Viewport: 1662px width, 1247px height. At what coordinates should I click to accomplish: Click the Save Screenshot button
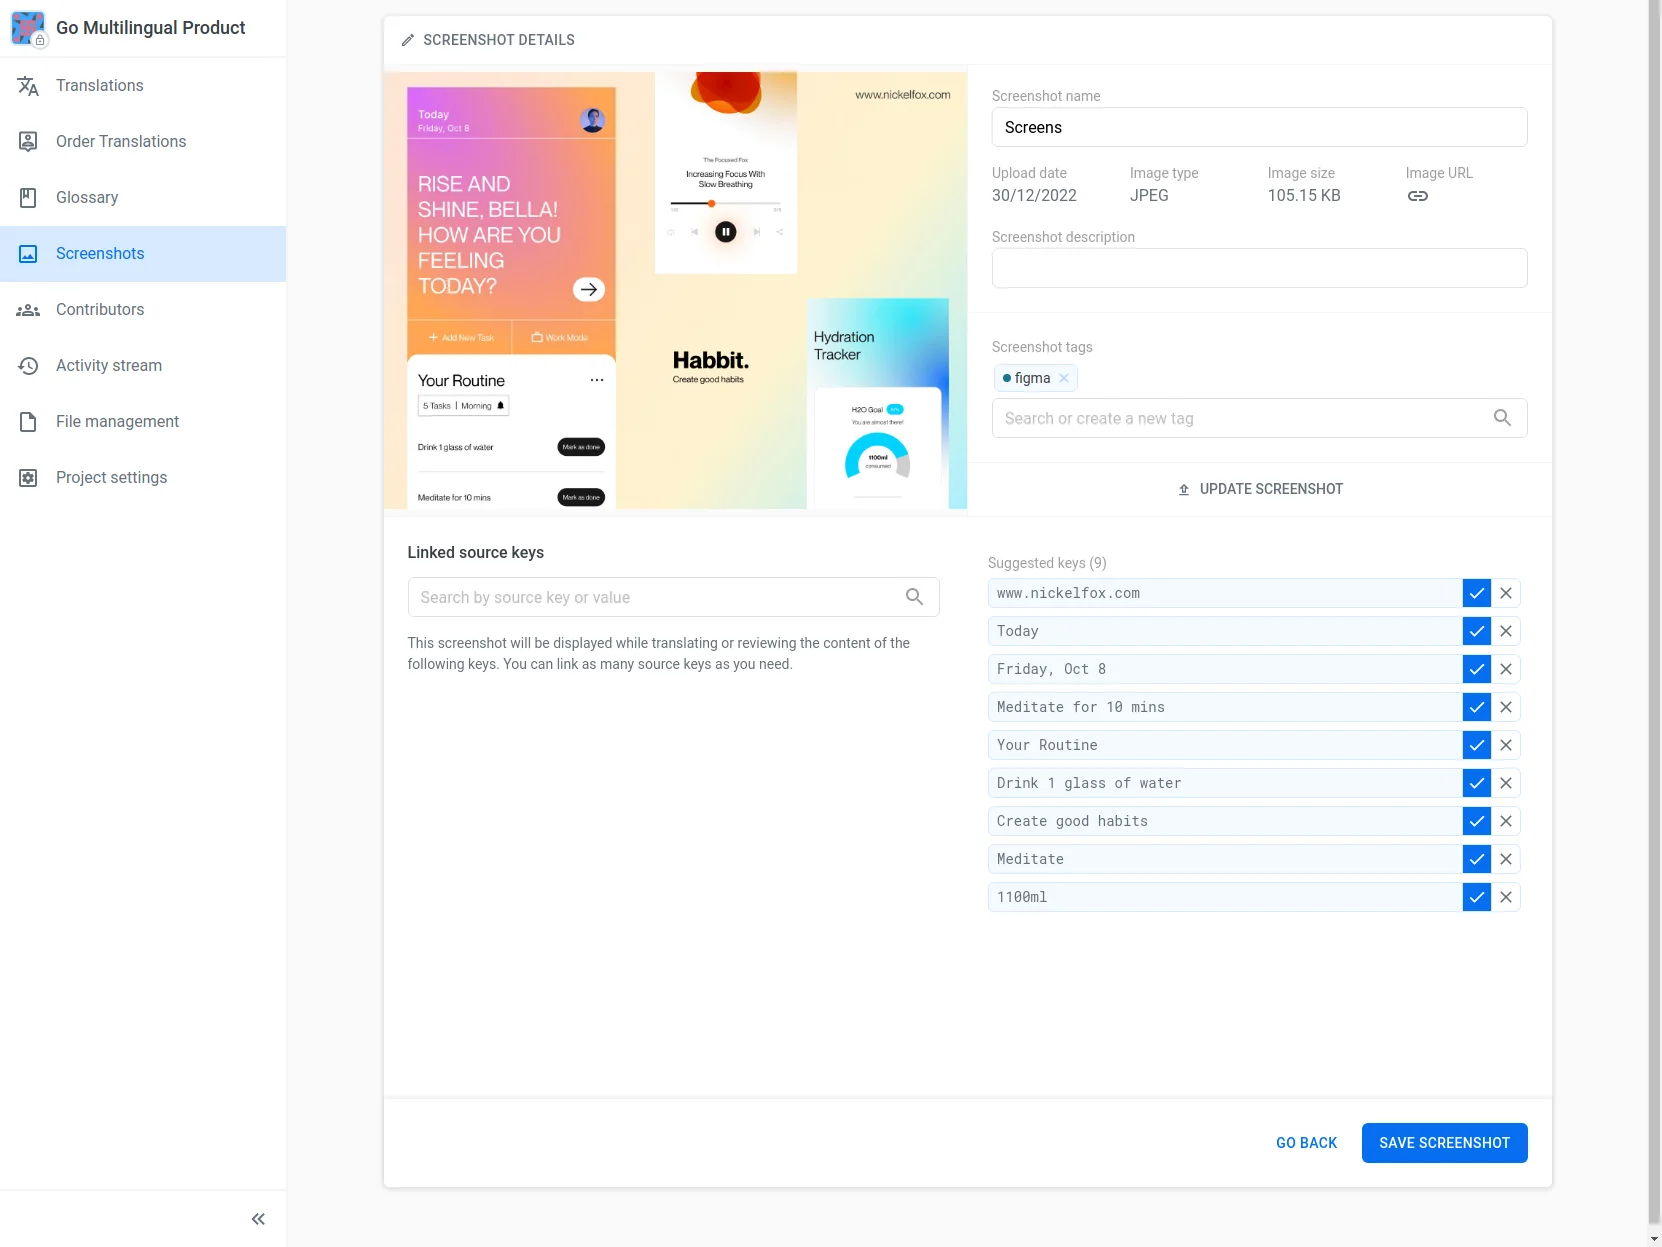point(1444,1143)
